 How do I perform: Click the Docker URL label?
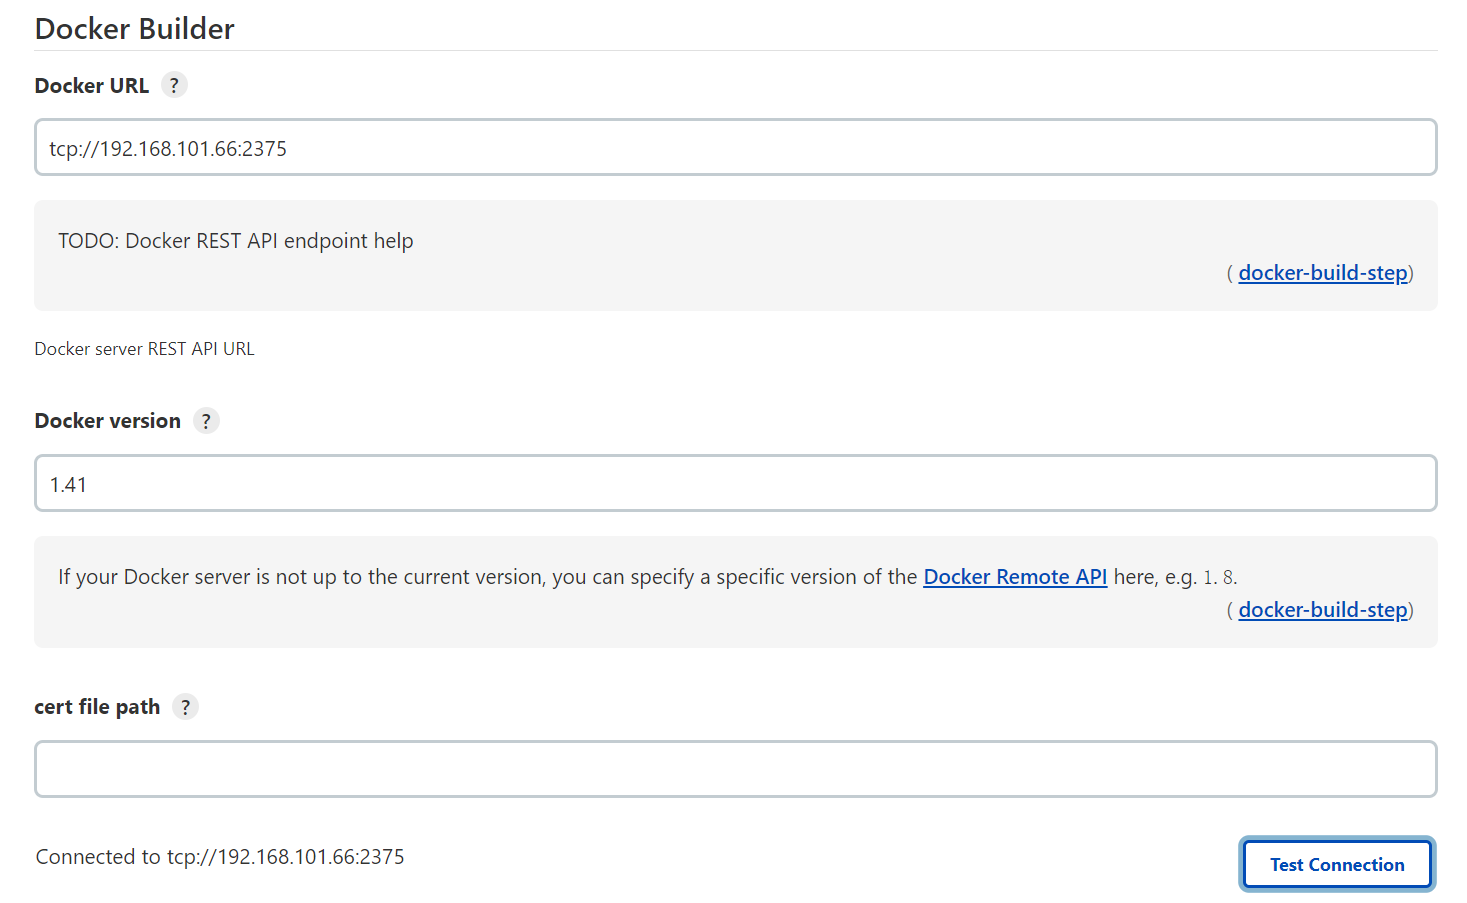[x=92, y=86]
